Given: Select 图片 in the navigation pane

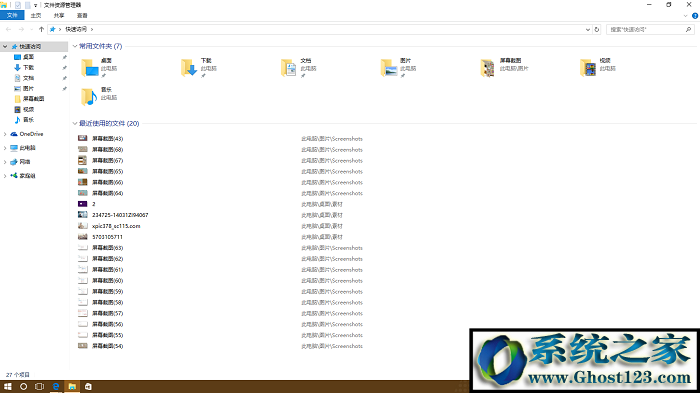Looking at the screenshot, I should coord(28,88).
